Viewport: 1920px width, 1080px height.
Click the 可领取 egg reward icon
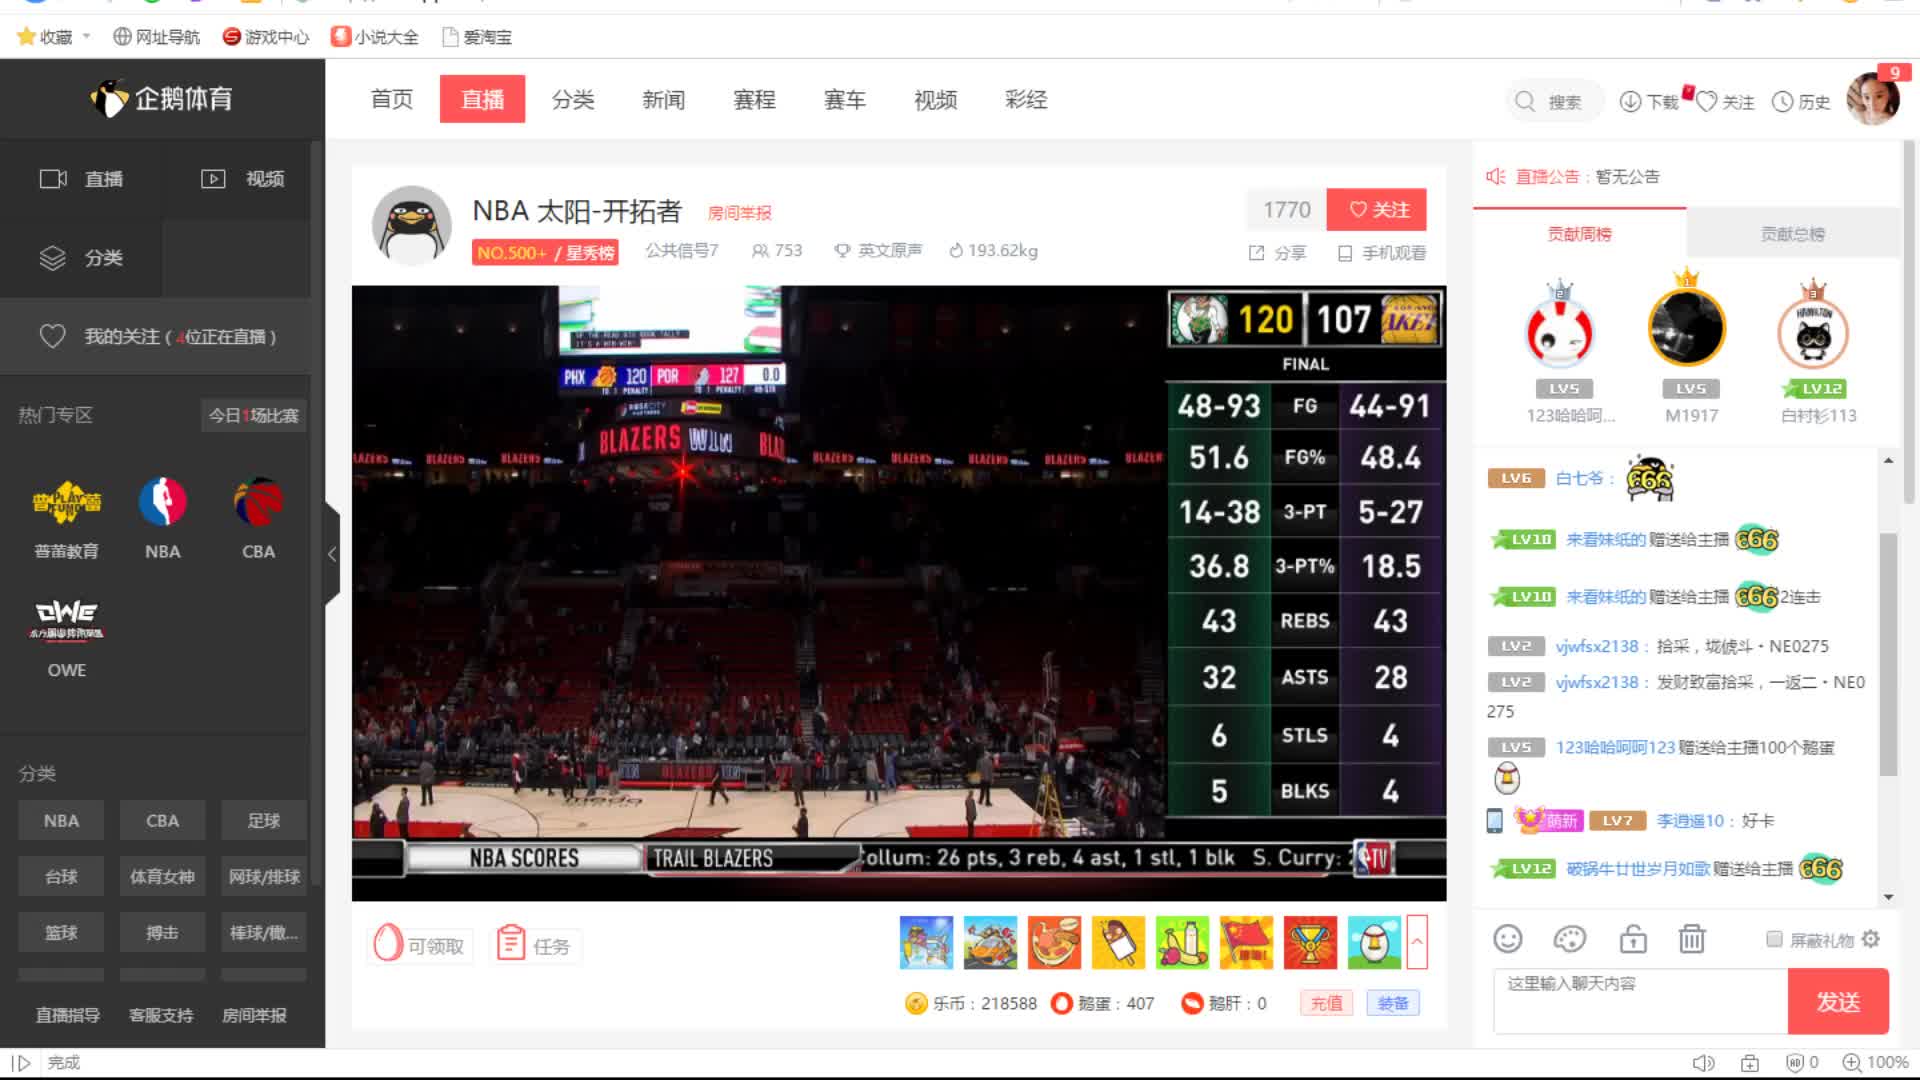click(x=388, y=943)
